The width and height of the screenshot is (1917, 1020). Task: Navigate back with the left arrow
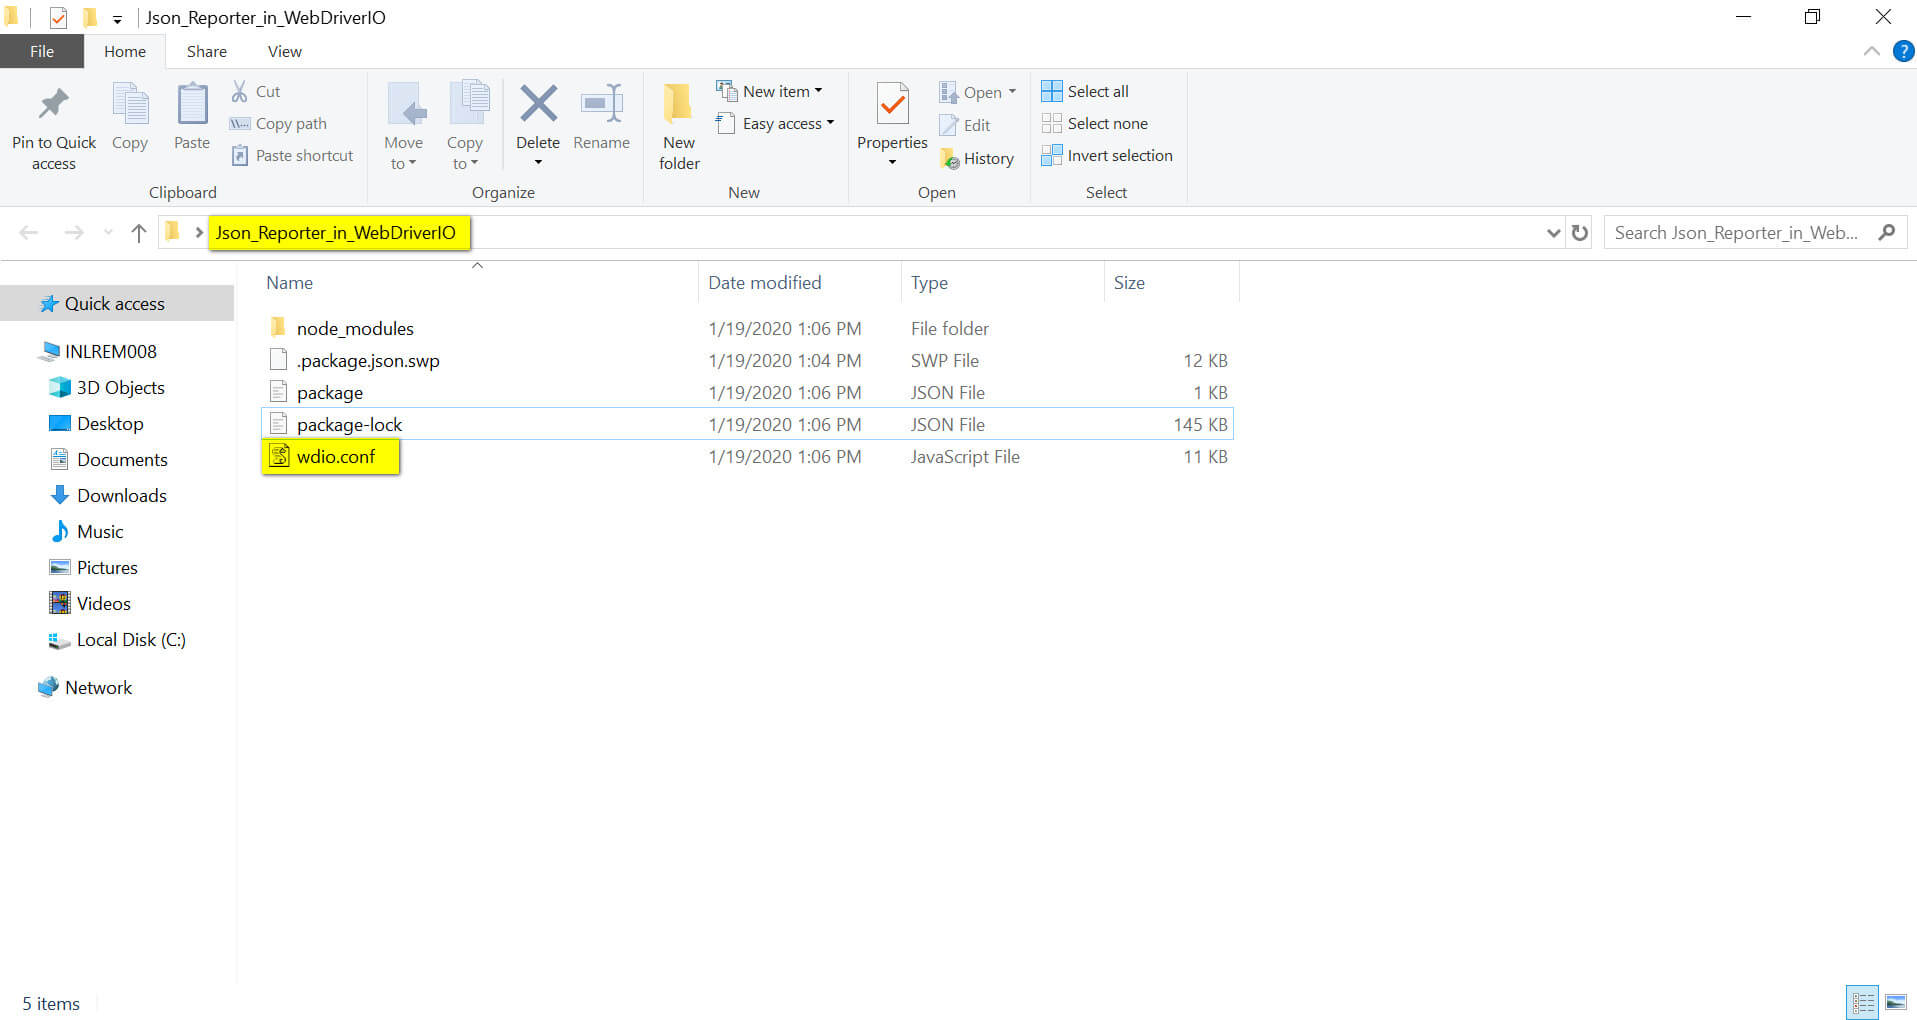[x=29, y=233]
